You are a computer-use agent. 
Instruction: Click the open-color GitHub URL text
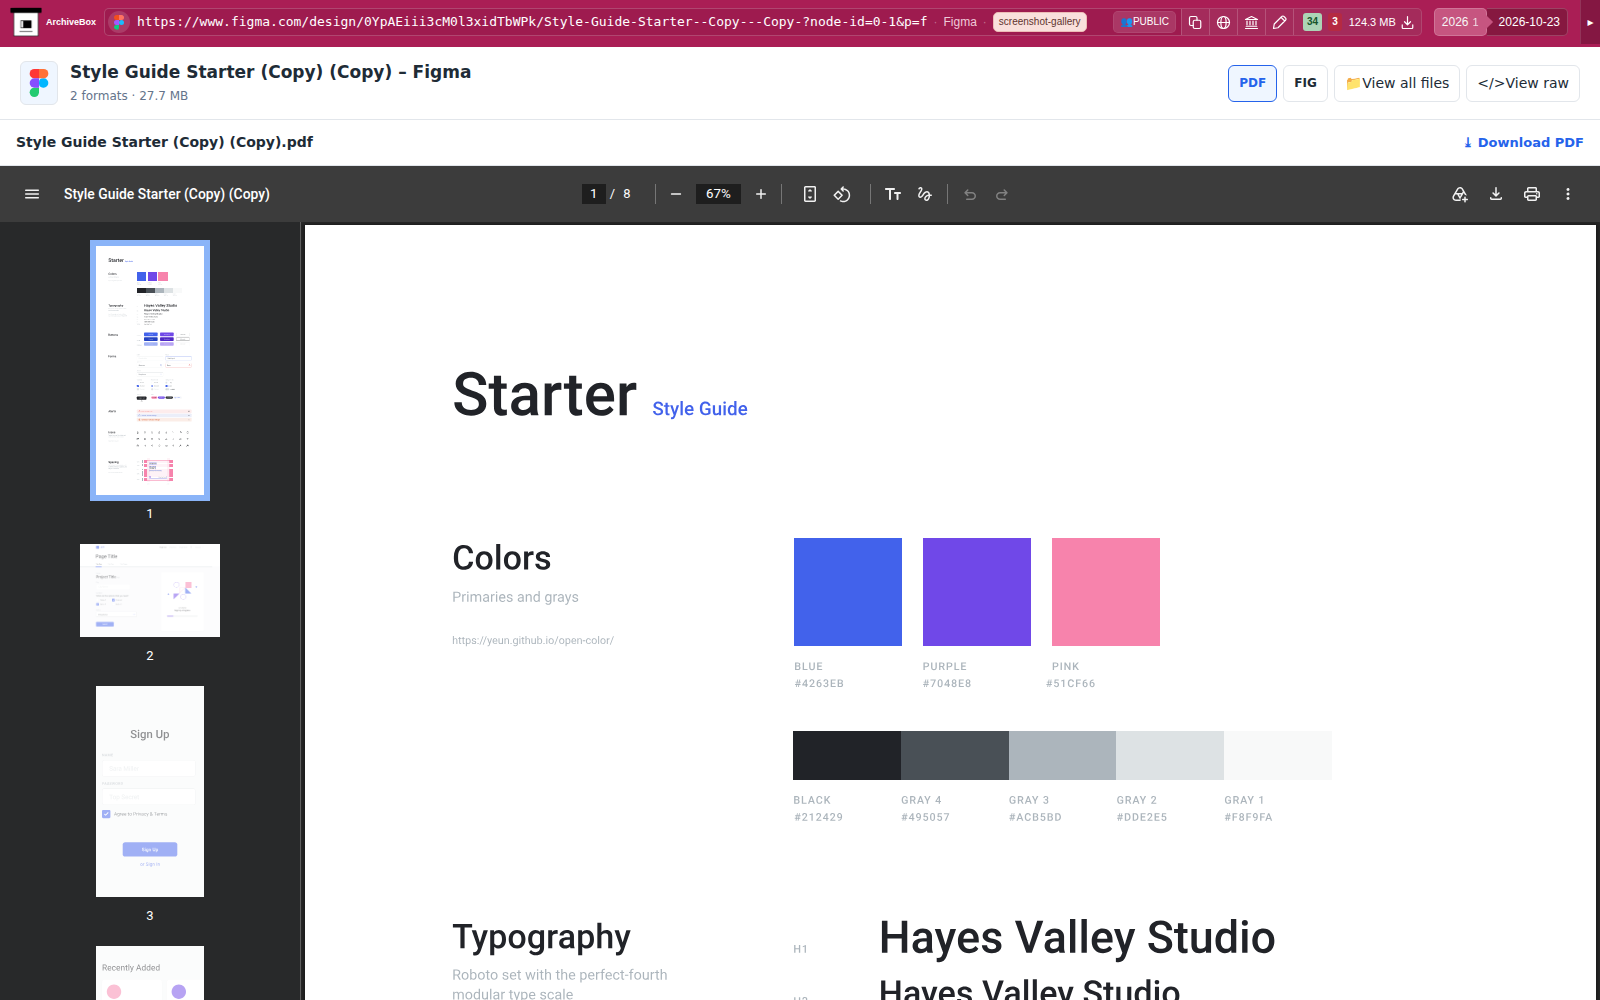[x=533, y=640]
